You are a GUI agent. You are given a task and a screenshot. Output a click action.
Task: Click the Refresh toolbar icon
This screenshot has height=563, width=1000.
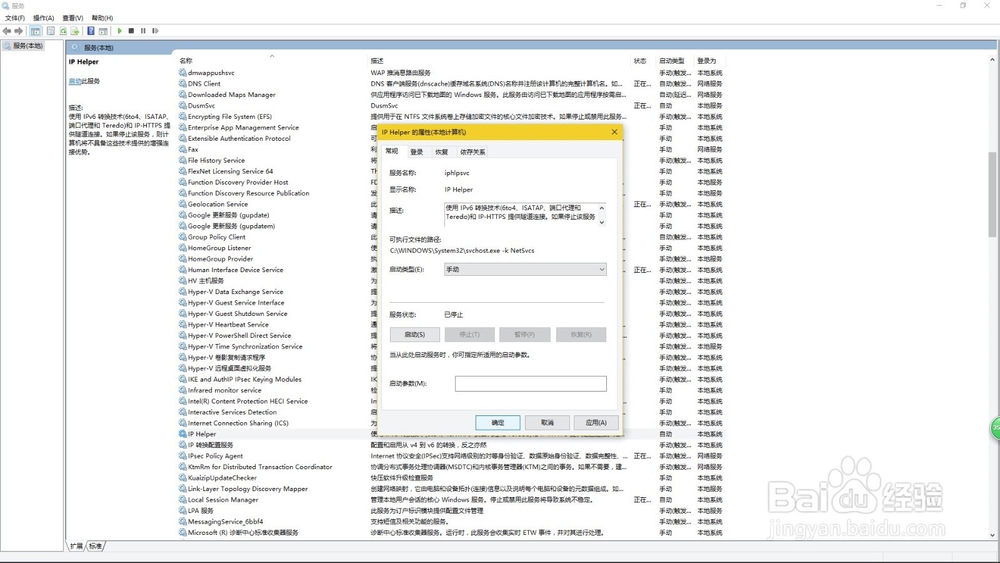coord(63,31)
